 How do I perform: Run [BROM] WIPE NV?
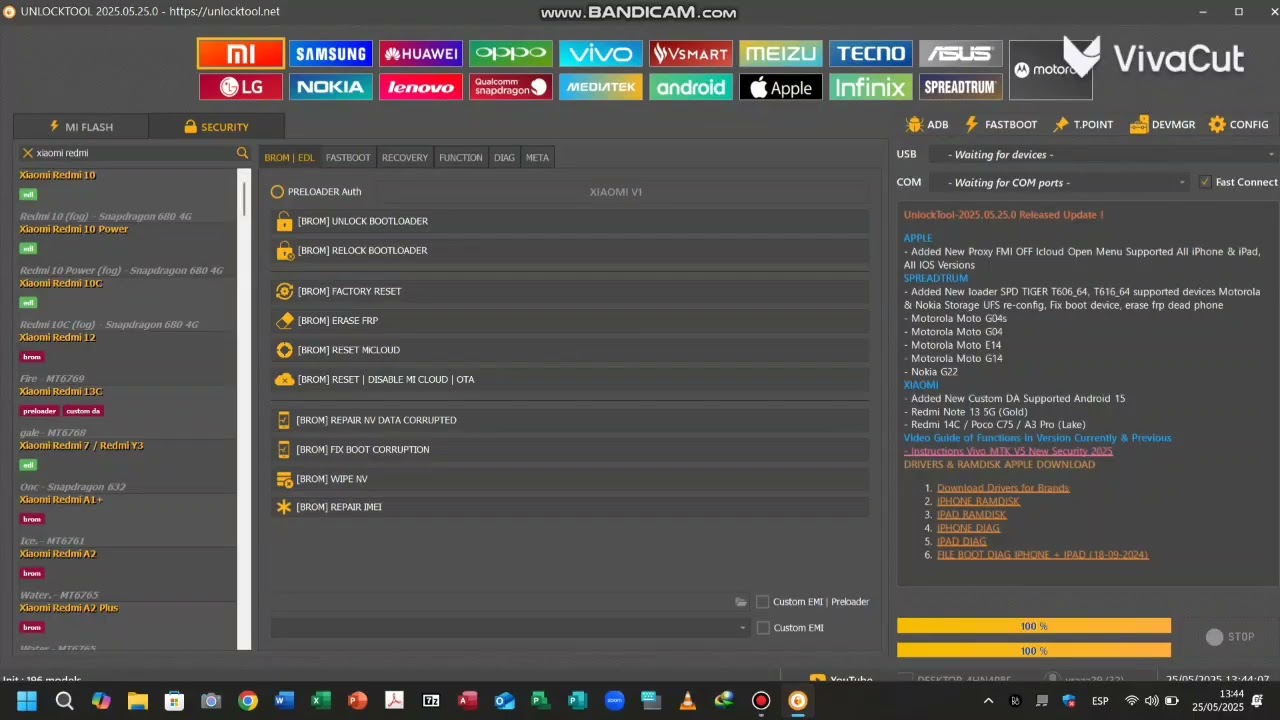(570, 479)
